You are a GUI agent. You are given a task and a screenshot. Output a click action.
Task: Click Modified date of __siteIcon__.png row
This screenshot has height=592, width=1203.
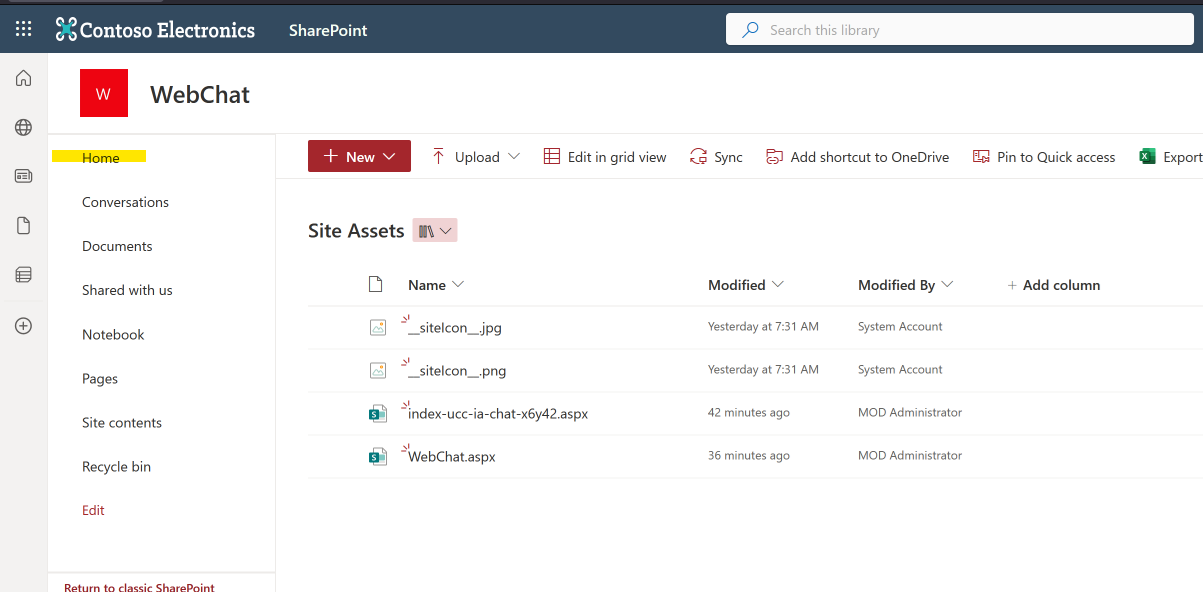pyautogui.click(x=763, y=370)
